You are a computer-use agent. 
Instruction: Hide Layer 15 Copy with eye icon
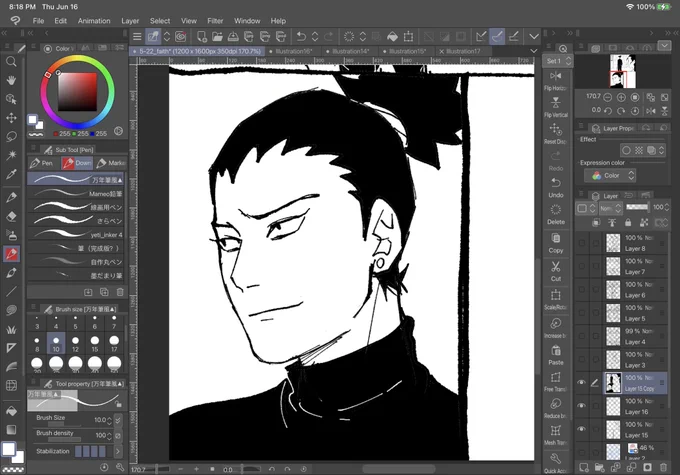coord(582,382)
